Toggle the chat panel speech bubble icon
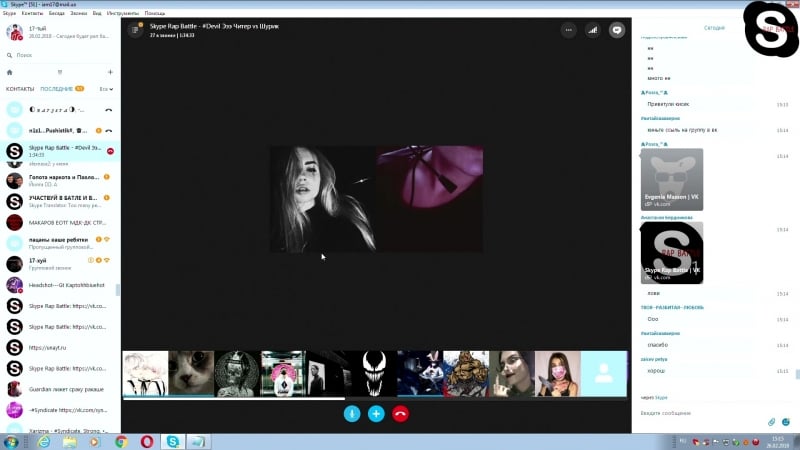 pyautogui.click(x=617, y=30)
